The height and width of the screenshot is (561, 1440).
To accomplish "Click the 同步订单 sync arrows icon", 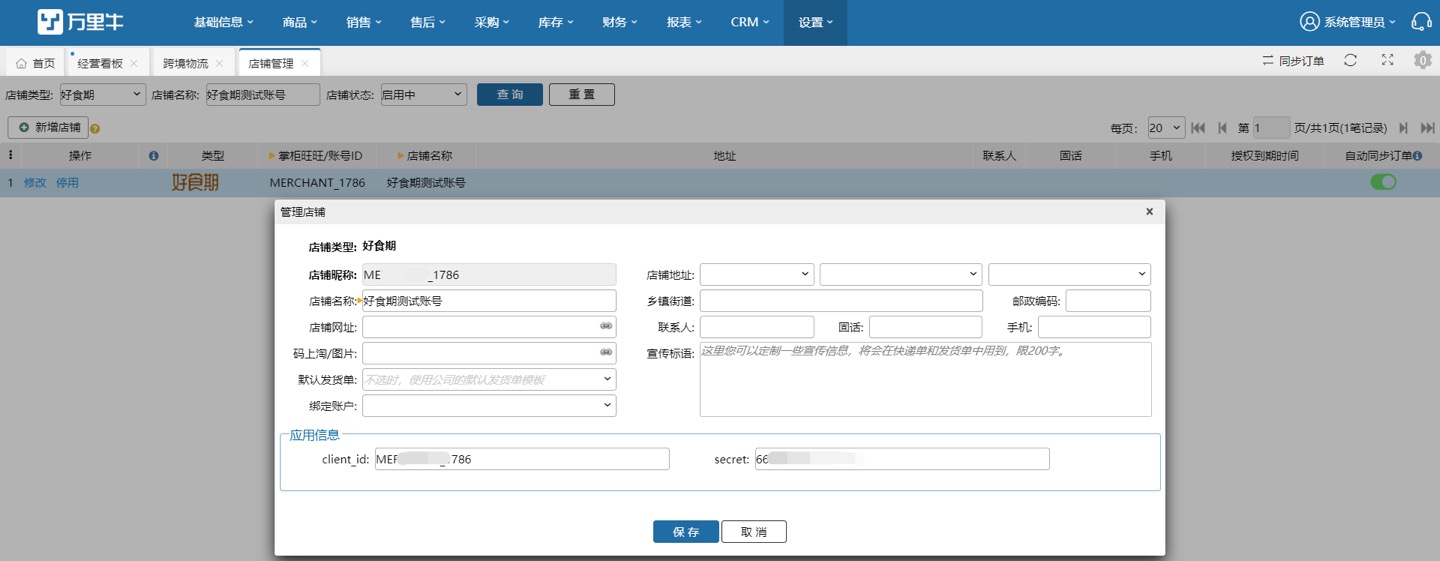I will click(x=1268, y=61).
